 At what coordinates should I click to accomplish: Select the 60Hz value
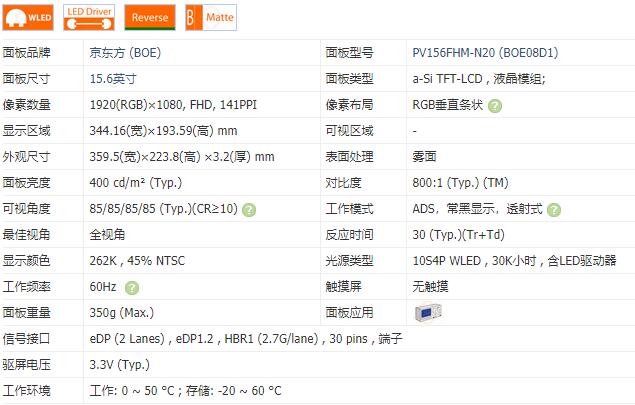tap(103, 287)
